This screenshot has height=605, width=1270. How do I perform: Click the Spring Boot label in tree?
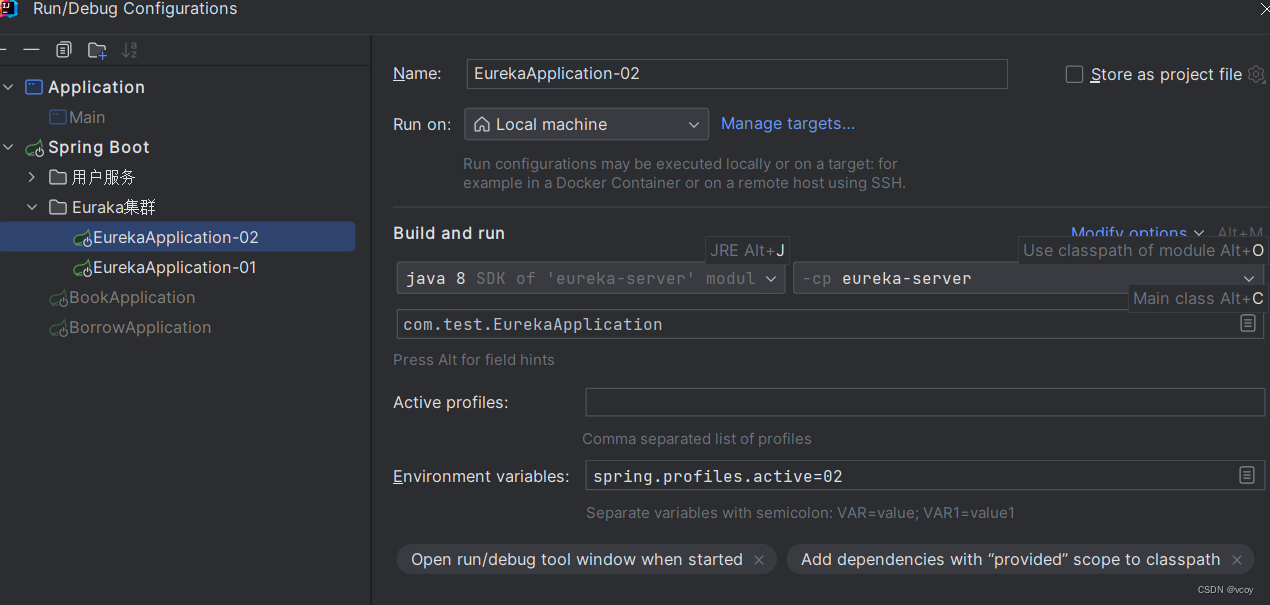(99, 147)
